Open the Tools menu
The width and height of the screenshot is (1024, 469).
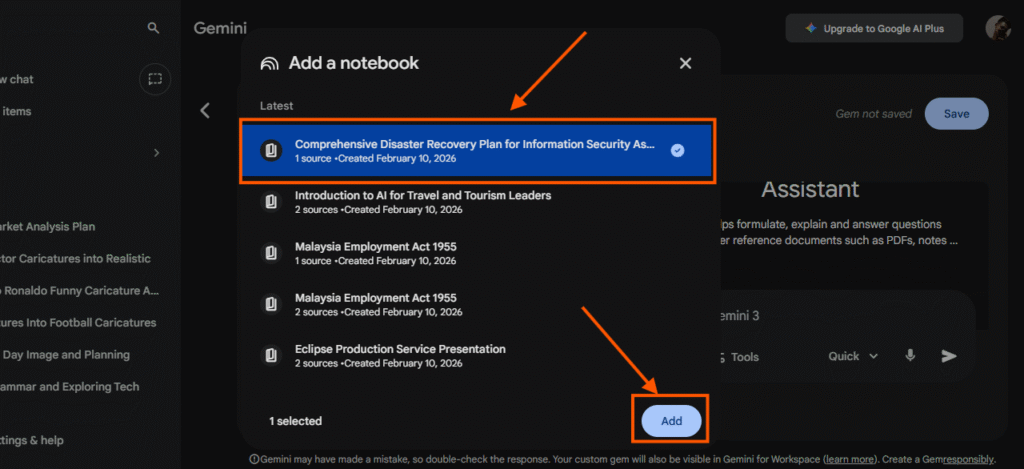tap(743, 357)
